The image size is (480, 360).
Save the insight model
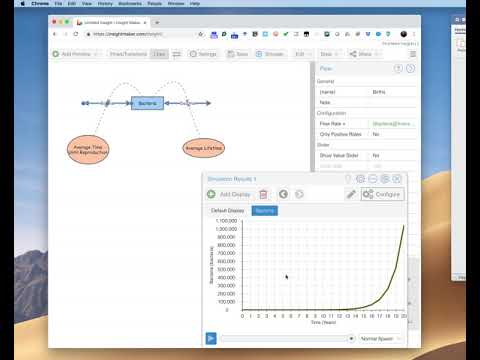tap(238, 54)
